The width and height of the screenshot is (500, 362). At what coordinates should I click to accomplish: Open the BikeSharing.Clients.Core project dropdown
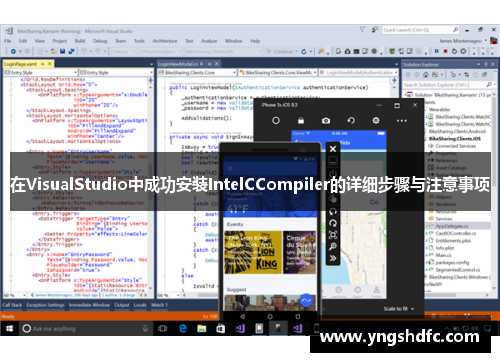(197, 72)
